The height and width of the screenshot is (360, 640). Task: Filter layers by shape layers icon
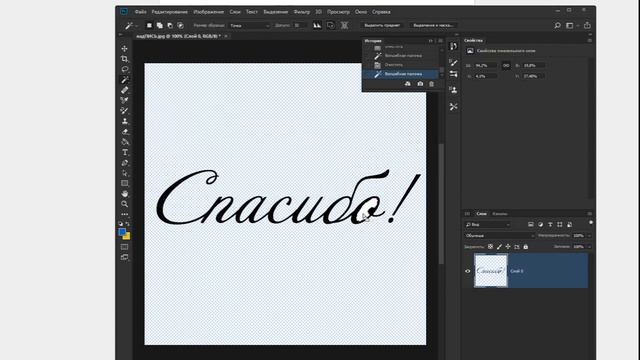pos(560,224)
